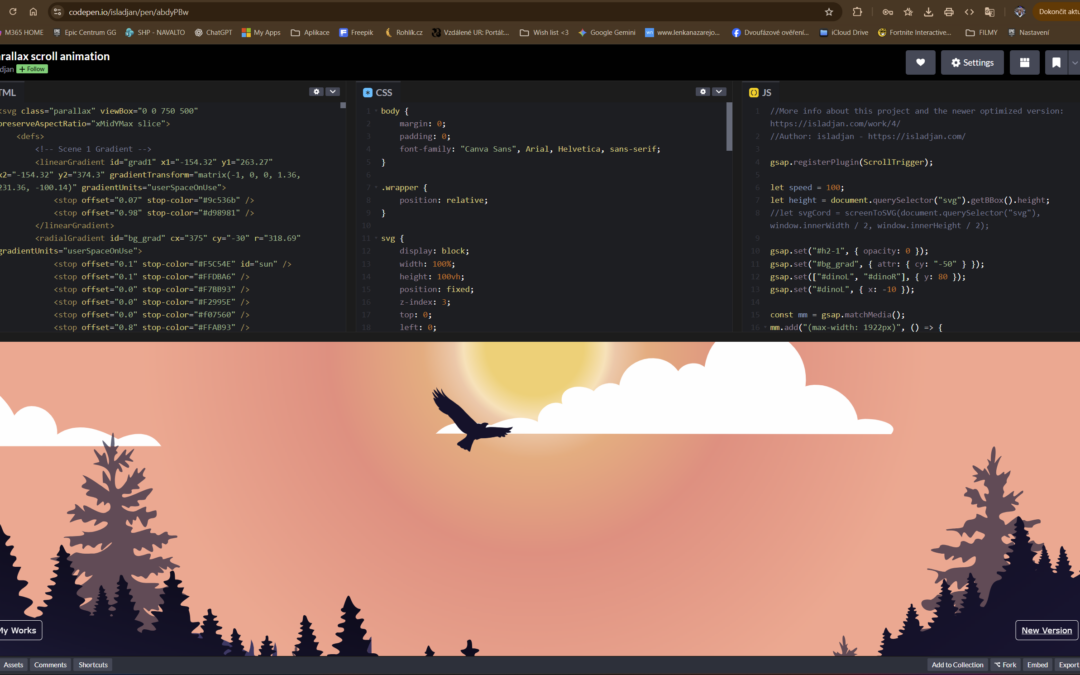Click the New Version link in preview
The image size is (1080, 675).
(1046, 630)
